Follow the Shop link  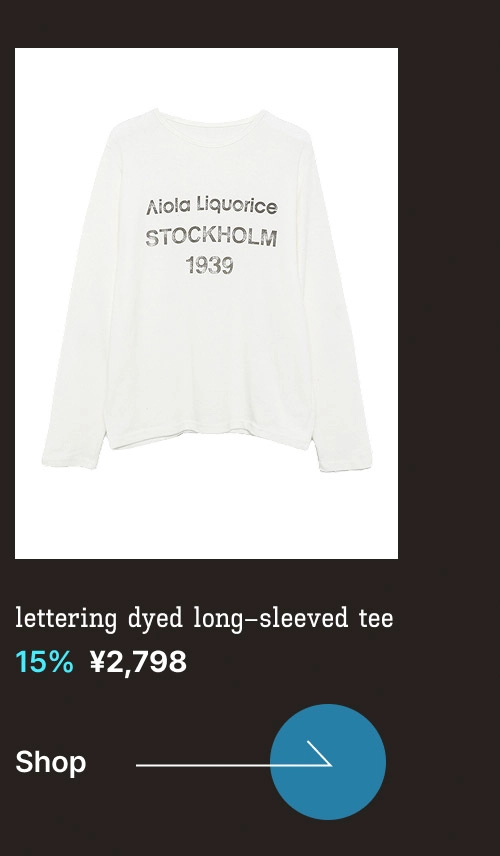[51, 762]
